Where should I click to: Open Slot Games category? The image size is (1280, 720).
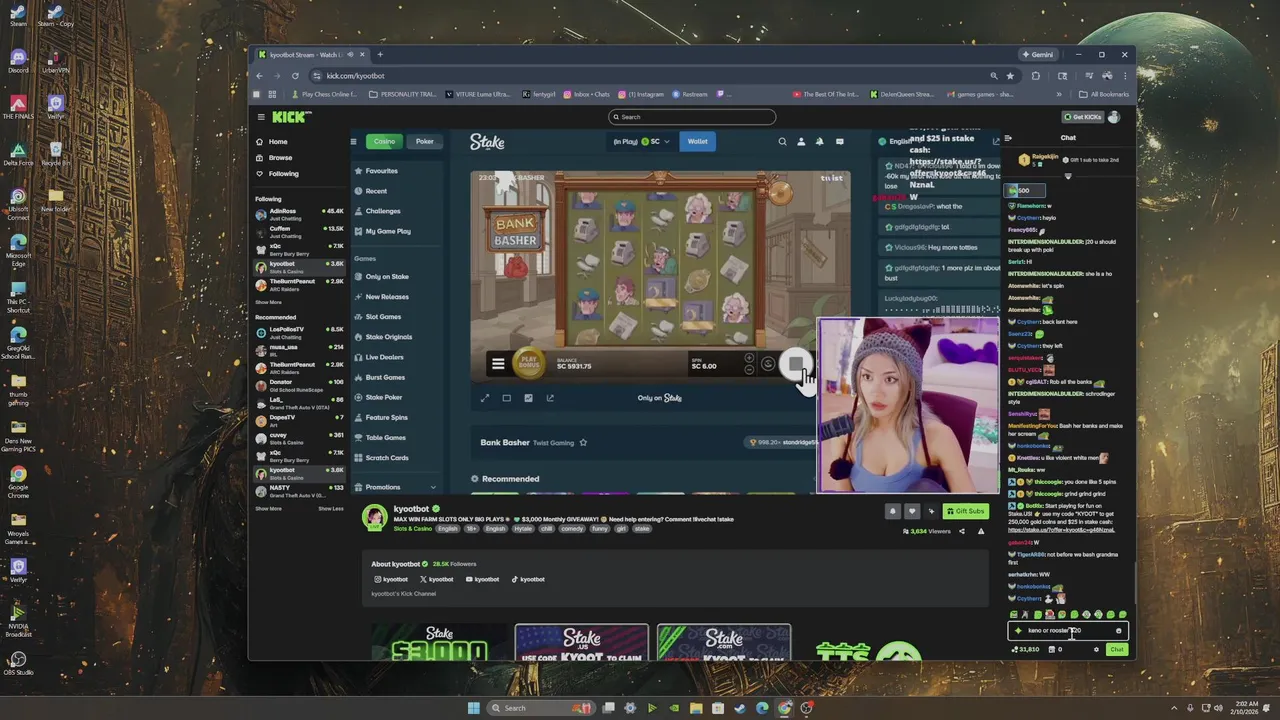383,317
